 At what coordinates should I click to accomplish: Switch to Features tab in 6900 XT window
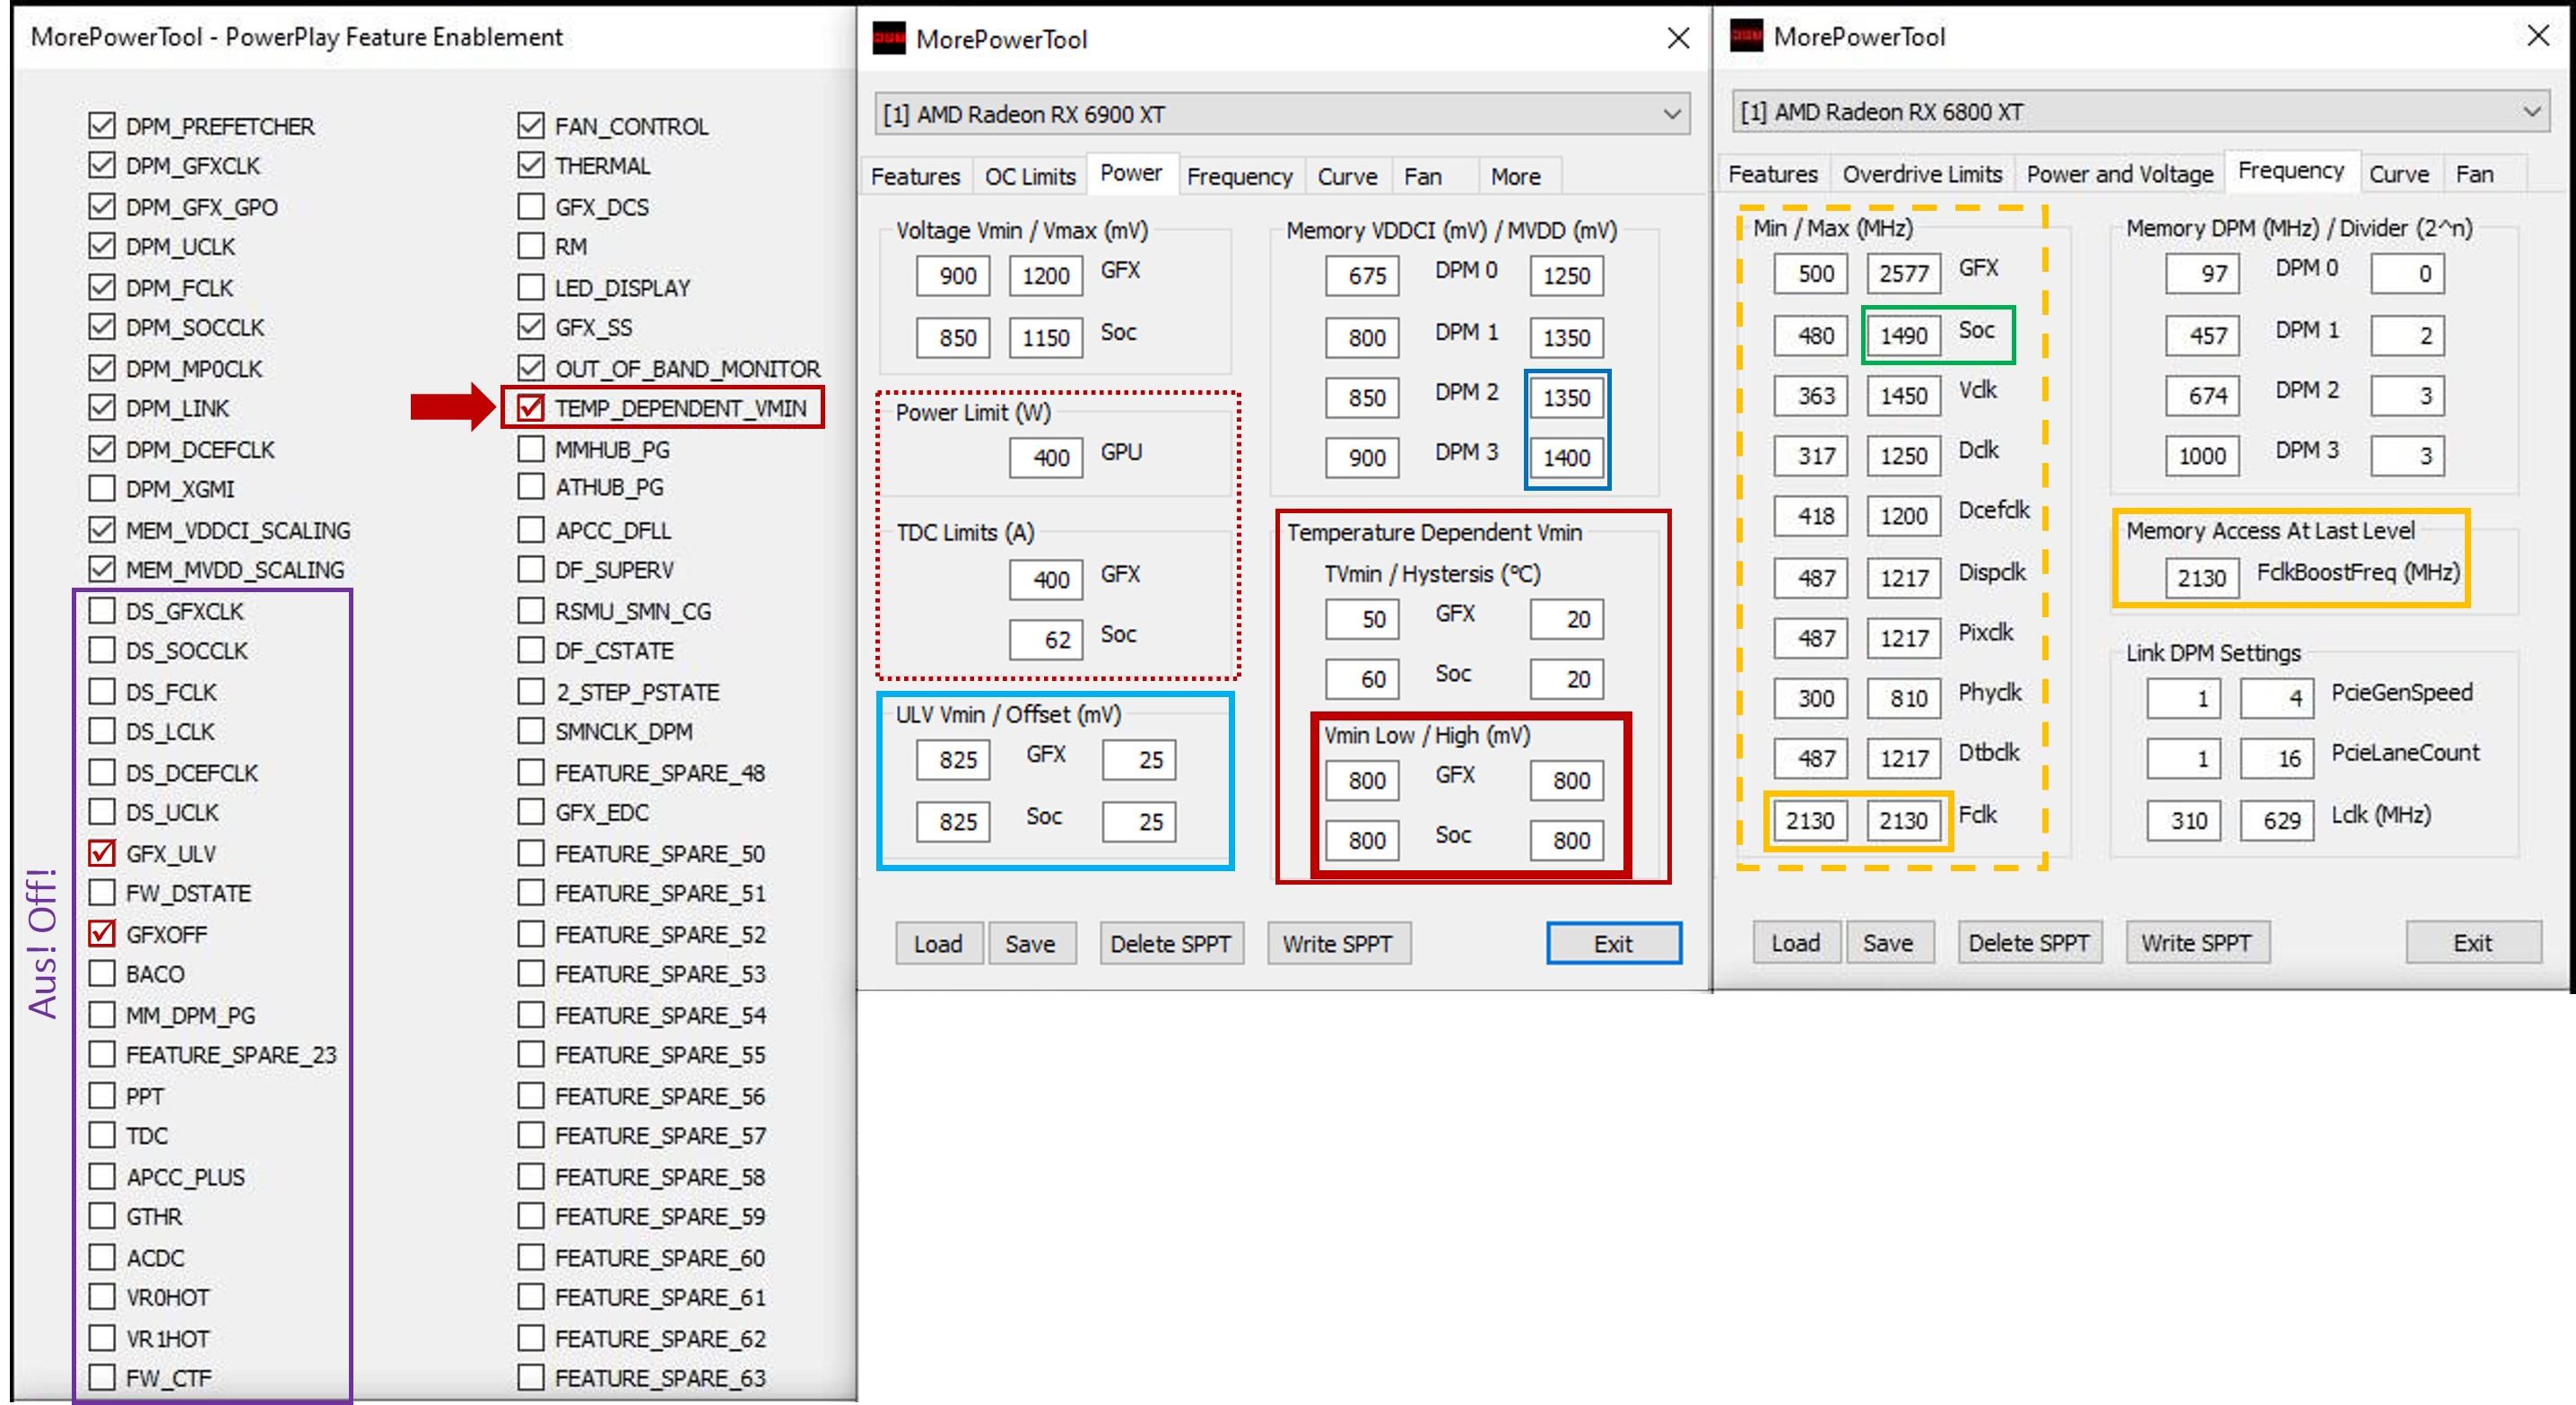[915, 176]
